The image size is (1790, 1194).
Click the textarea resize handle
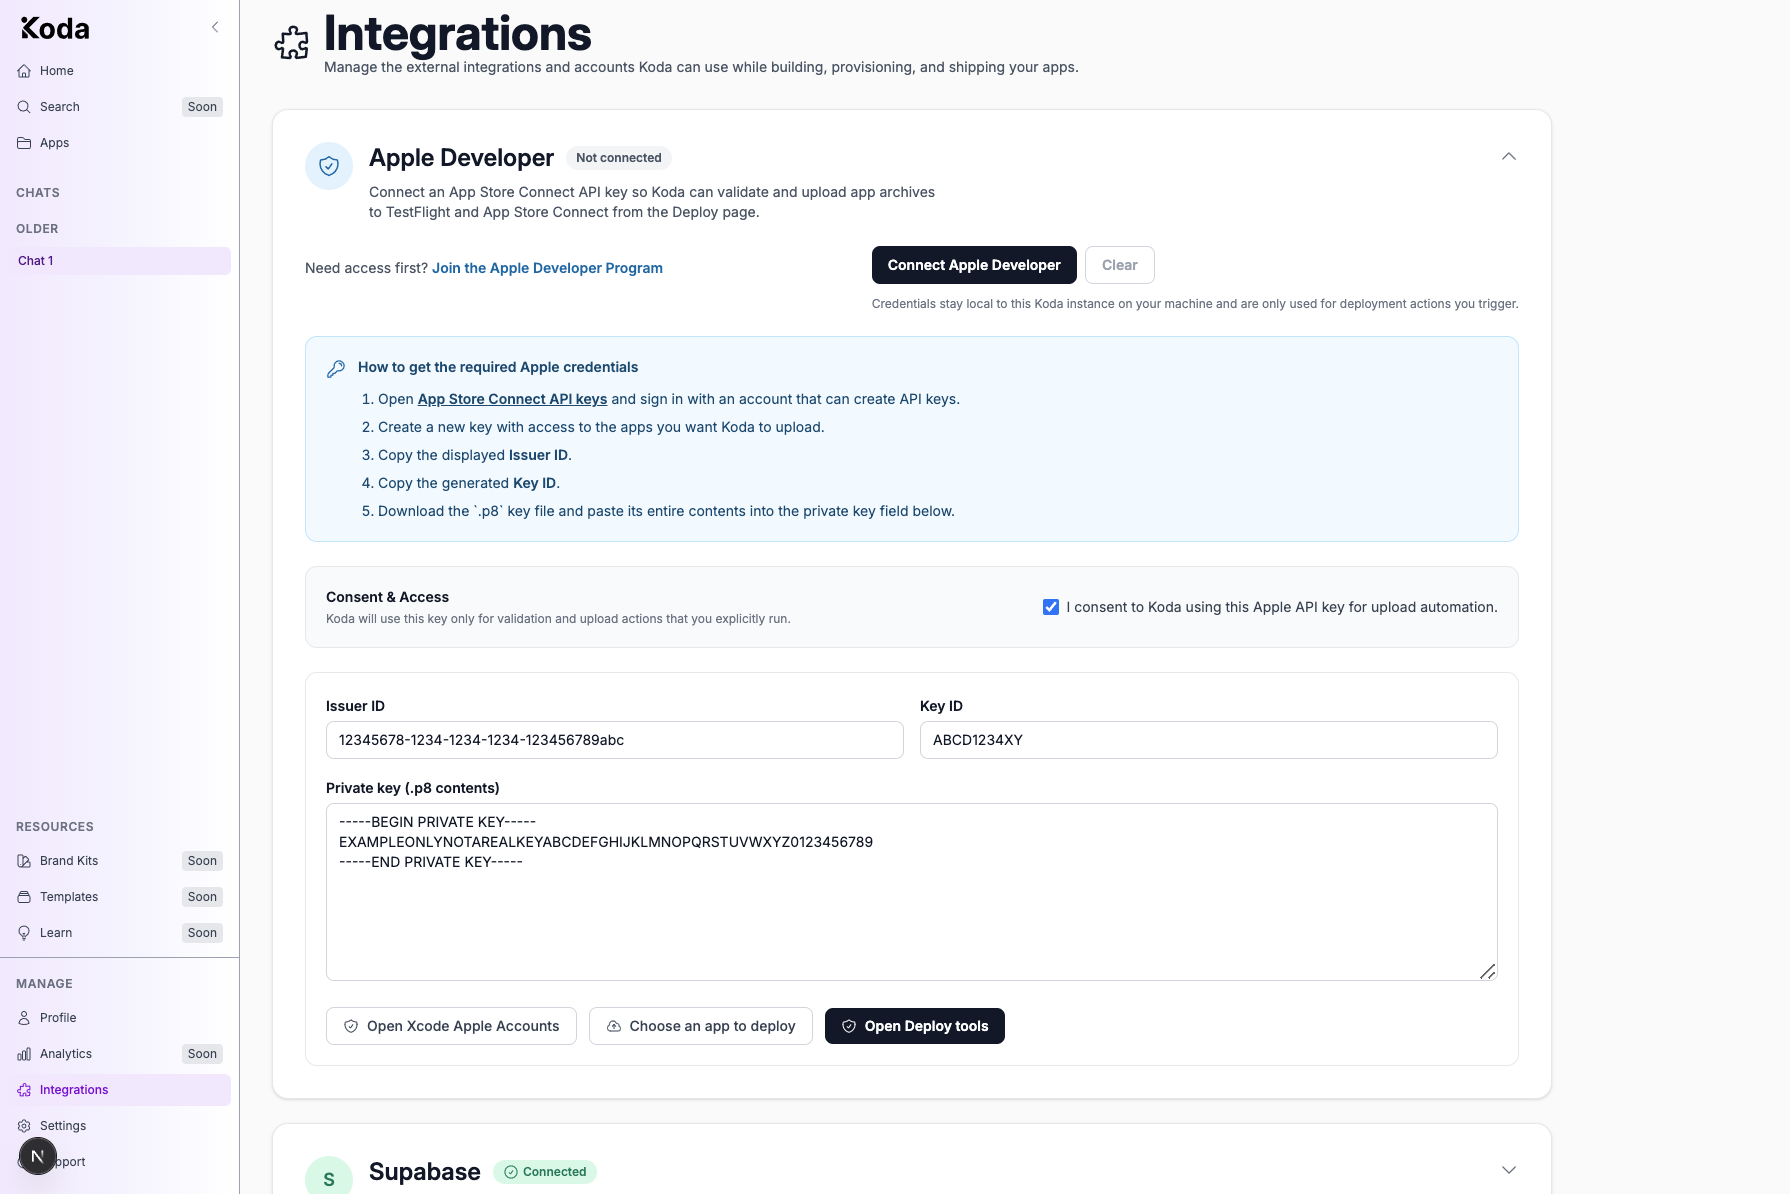1488,972
